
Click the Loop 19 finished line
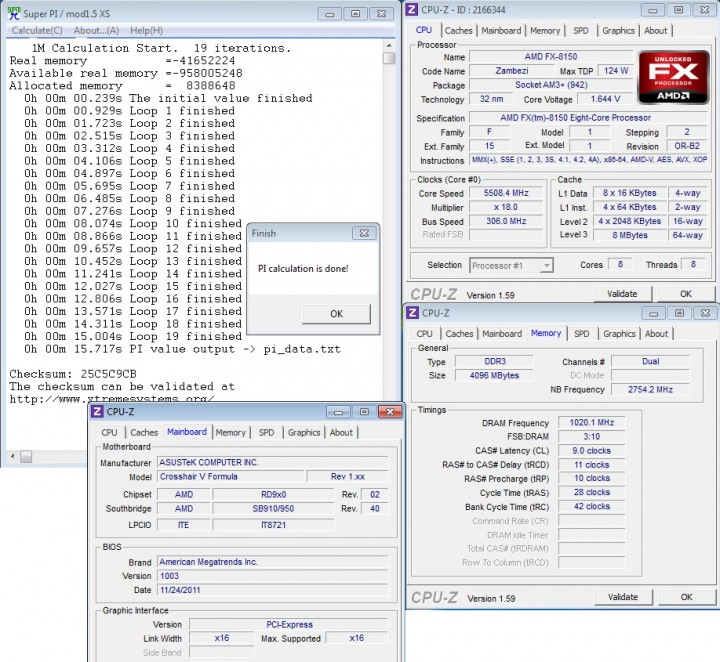pos(133,336)
